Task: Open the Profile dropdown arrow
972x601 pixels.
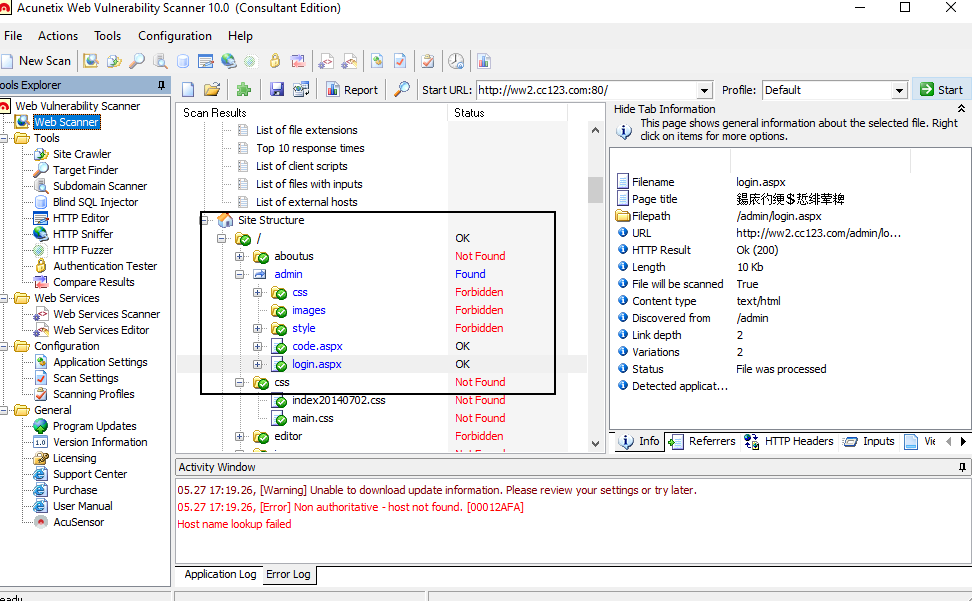Action: pos(899,90)
